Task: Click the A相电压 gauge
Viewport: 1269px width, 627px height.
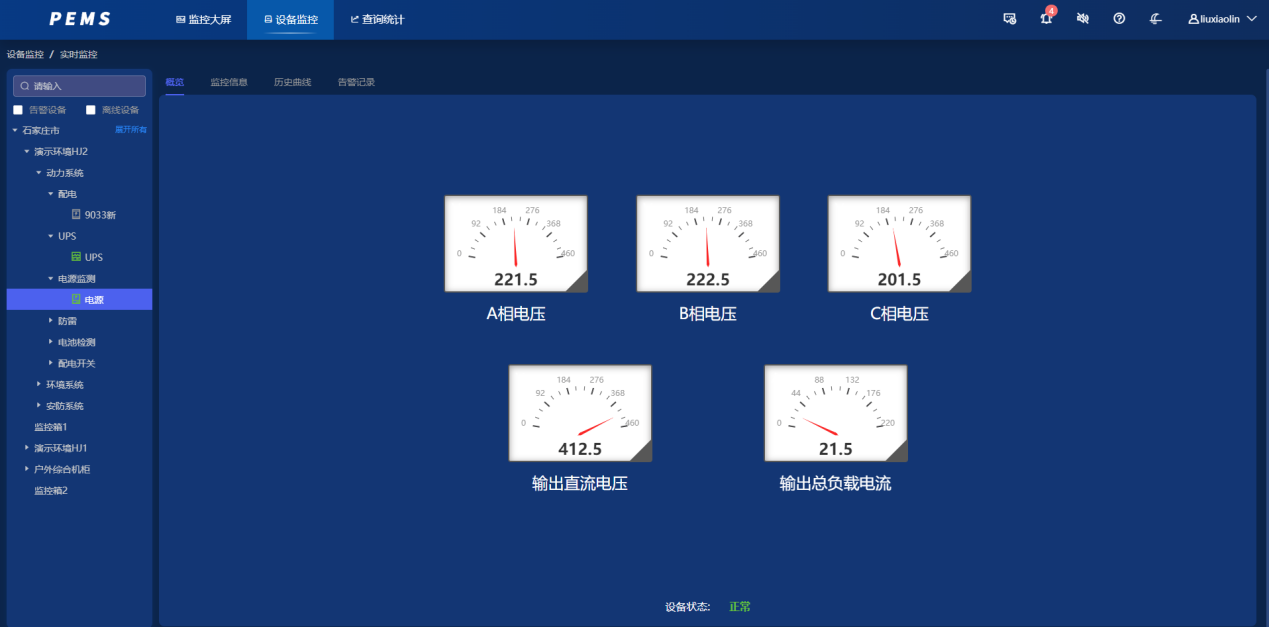Action: tap(515, 244)
